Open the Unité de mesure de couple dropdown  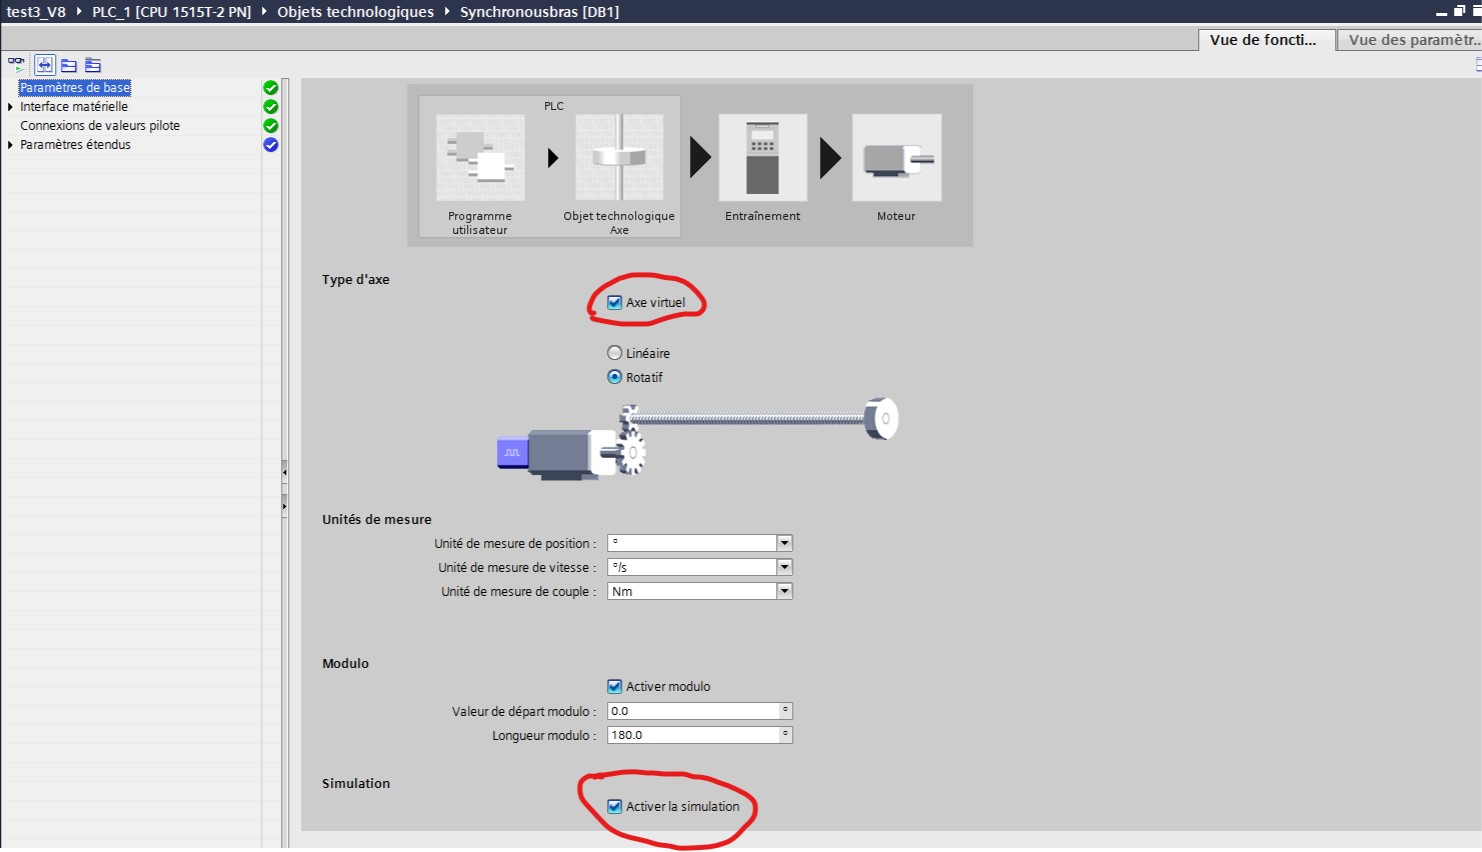785,591
